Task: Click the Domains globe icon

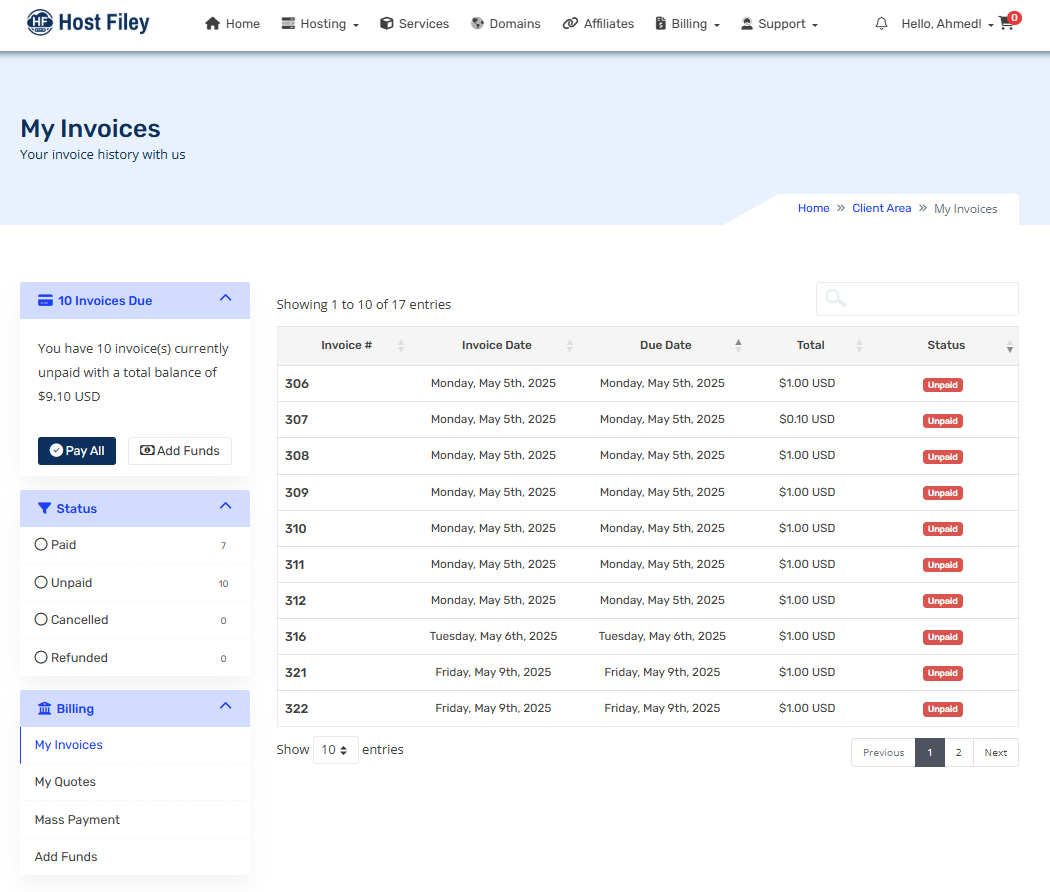Action: (x=477, y=24)
